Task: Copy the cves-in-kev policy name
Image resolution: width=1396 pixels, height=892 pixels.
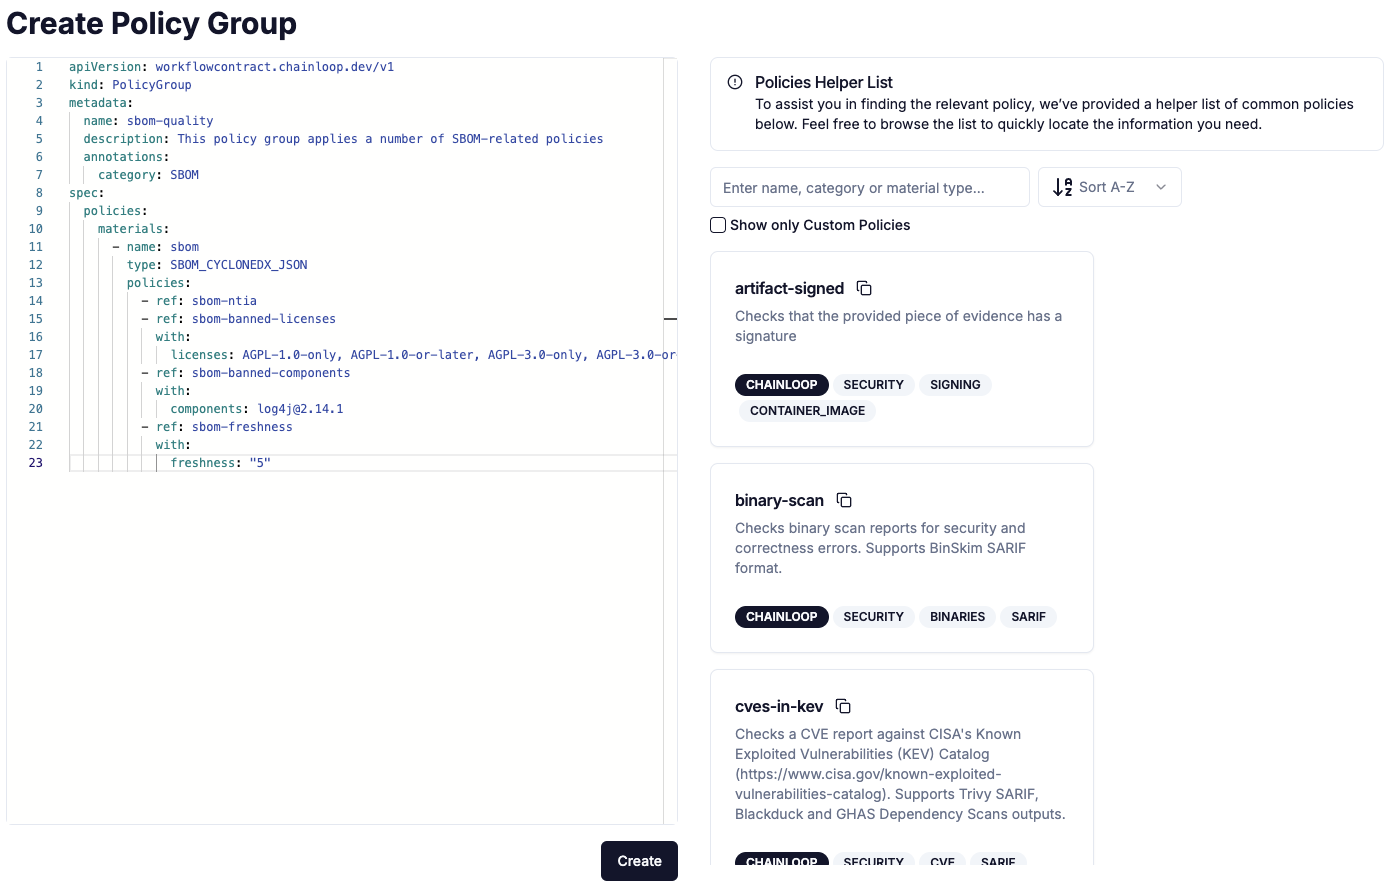Action: pyautogui.click(x=843, y=707)
